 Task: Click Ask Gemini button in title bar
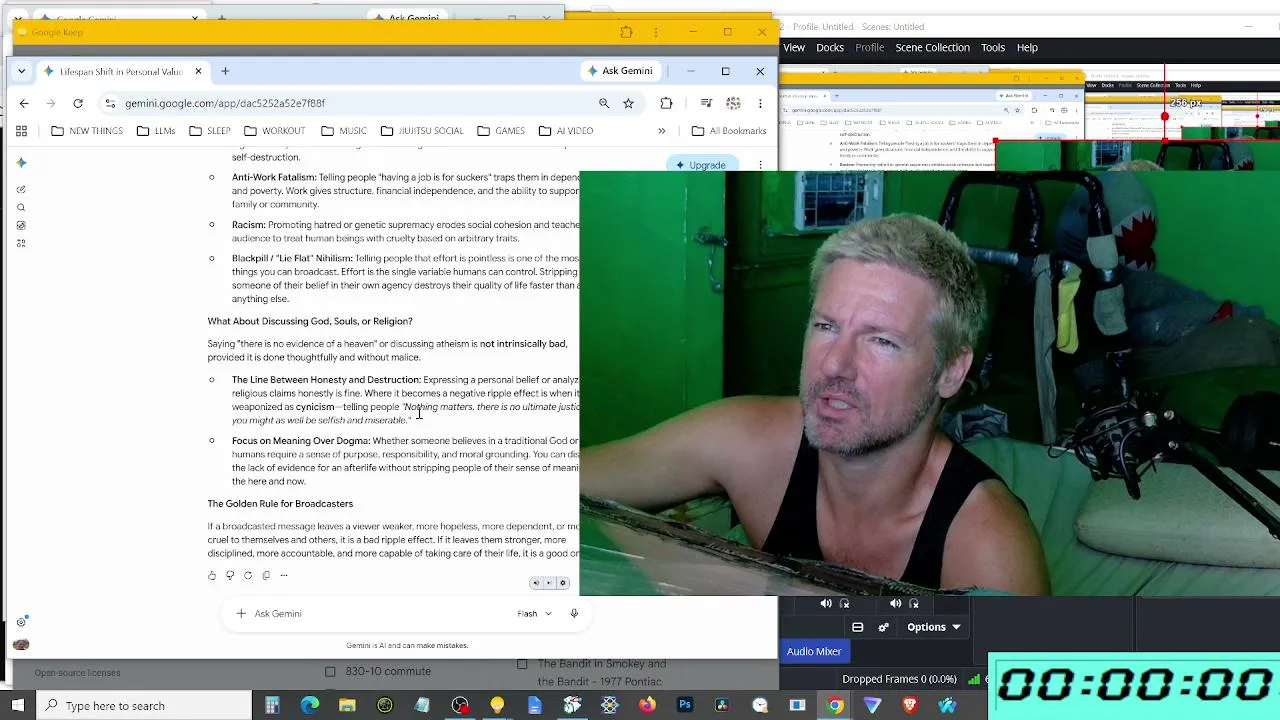point(620,71)
